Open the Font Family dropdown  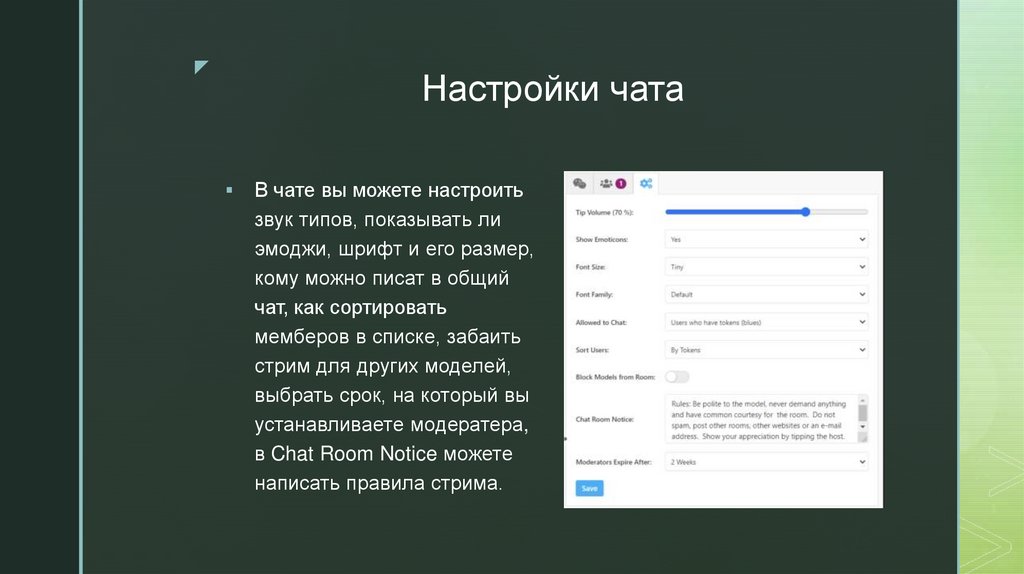(766, 295)
